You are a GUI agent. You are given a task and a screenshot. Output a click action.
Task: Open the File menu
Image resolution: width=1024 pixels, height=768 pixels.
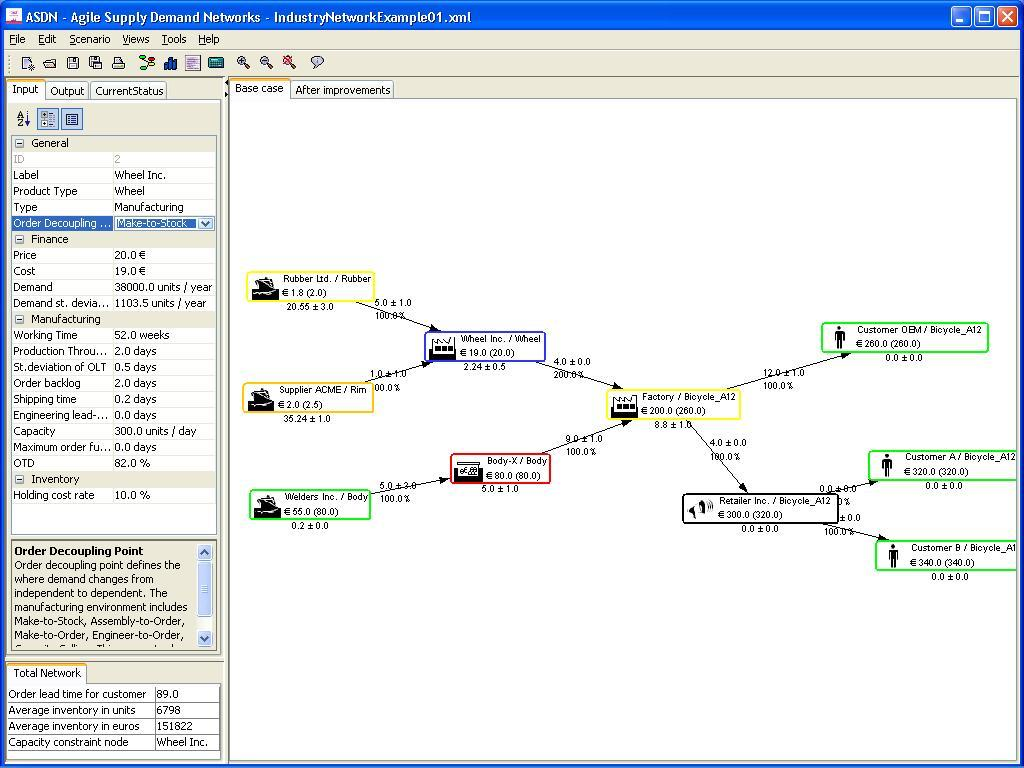click(x=17, y=39)
